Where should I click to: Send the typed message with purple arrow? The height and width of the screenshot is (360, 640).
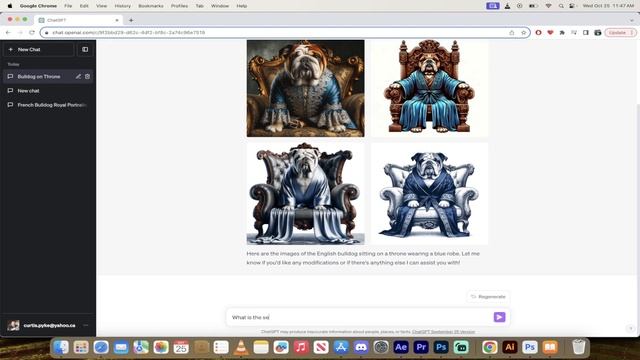tap(499, 317)
